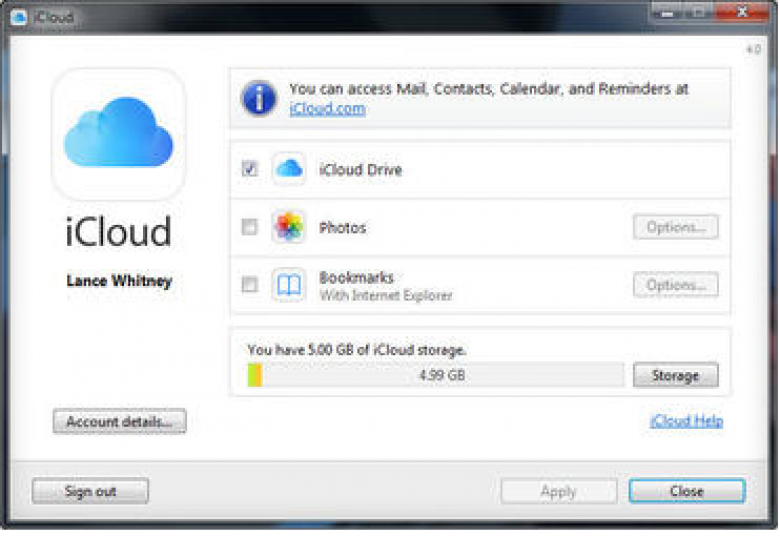The image size is (780, 536).
Task: Click the Apply button
Action: tap(559, 491)
